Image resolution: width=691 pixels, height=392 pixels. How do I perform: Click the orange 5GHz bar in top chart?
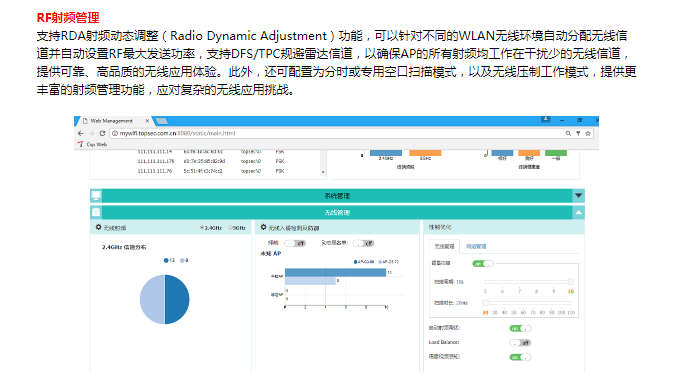(425, 153)
